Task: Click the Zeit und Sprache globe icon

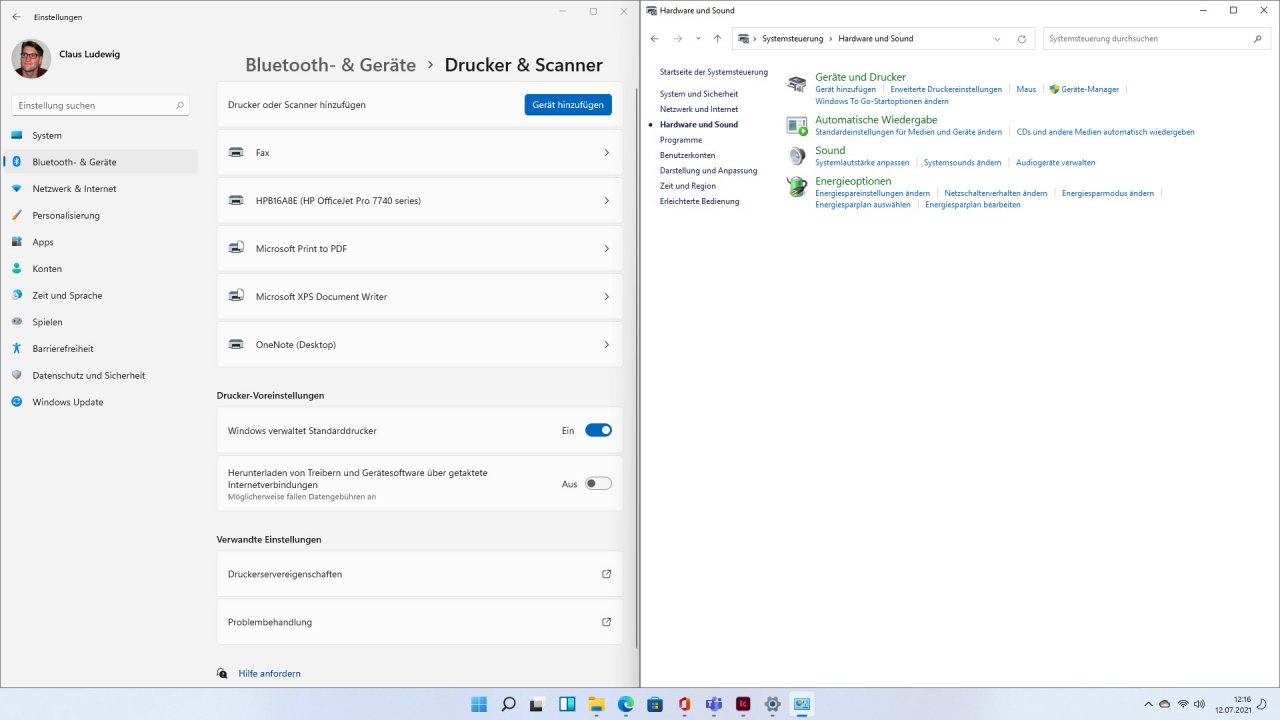Action: [16, 295]
